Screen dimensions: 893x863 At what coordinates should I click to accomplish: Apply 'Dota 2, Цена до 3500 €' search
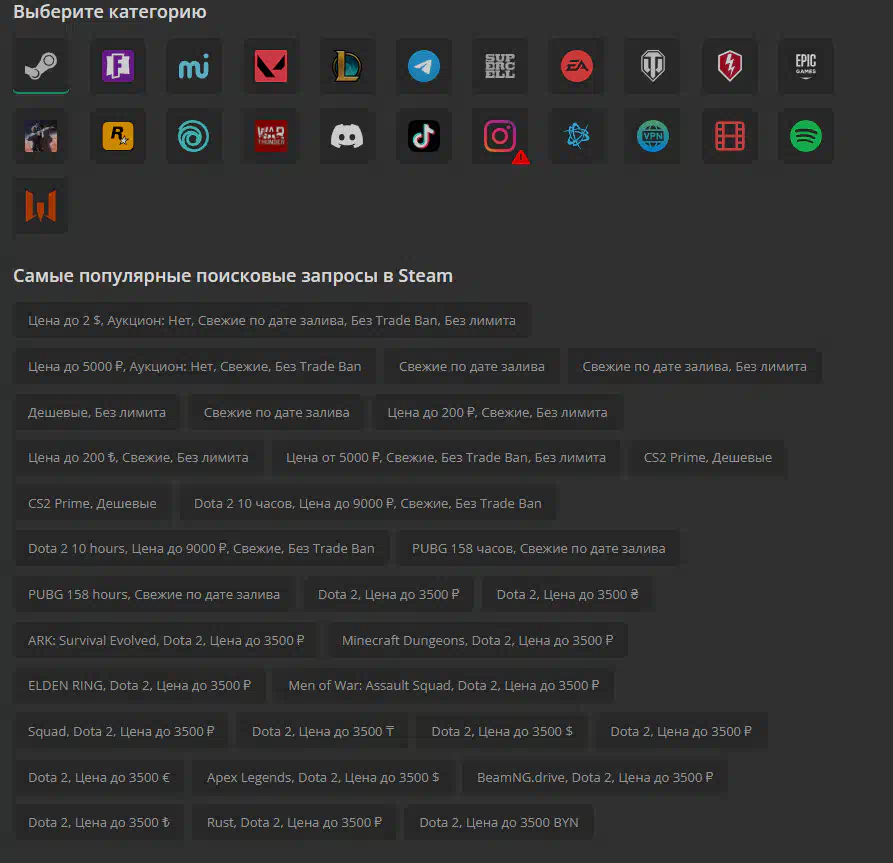coord(99,778)
